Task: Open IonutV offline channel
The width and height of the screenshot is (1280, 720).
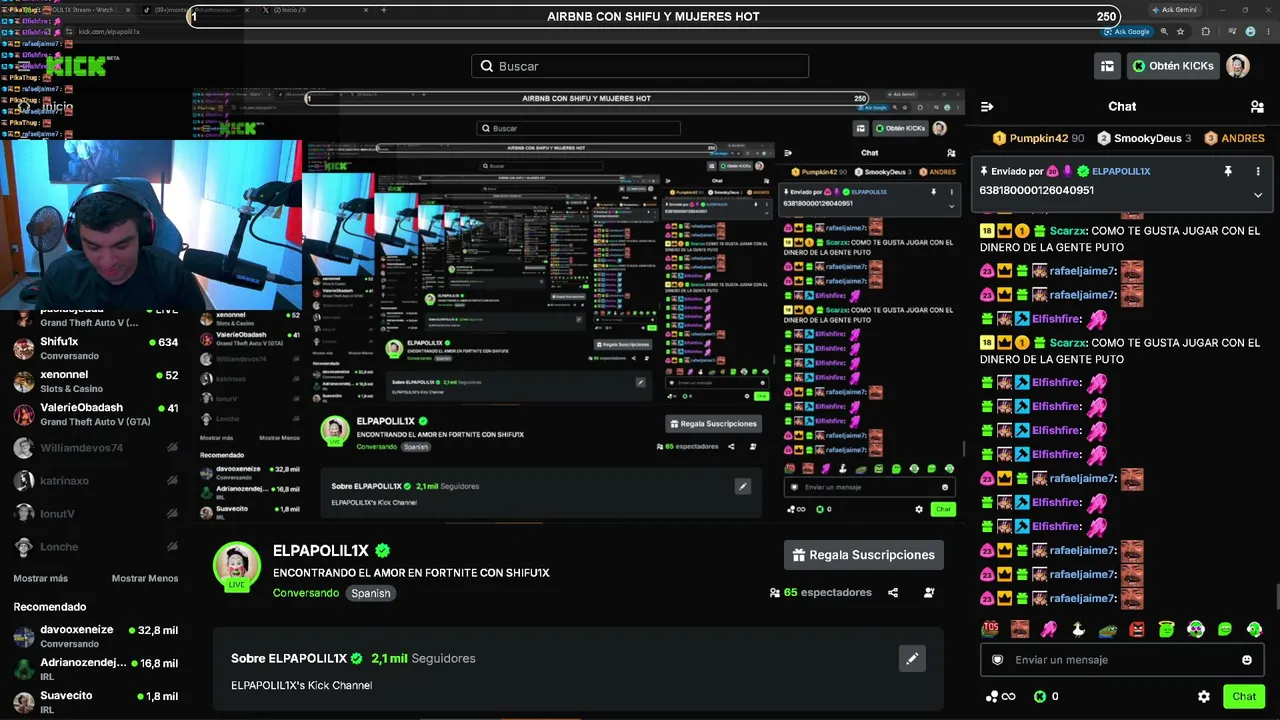Action: tap(96, 514)
